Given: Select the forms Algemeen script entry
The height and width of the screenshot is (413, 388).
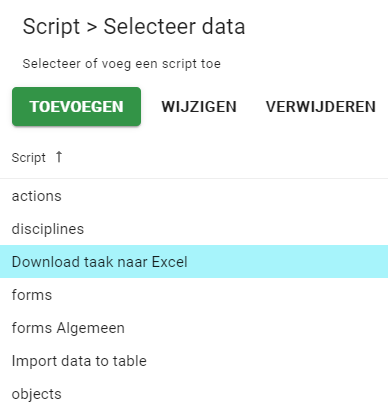Looking at the screenshot, I should click(x=194, y=328).
